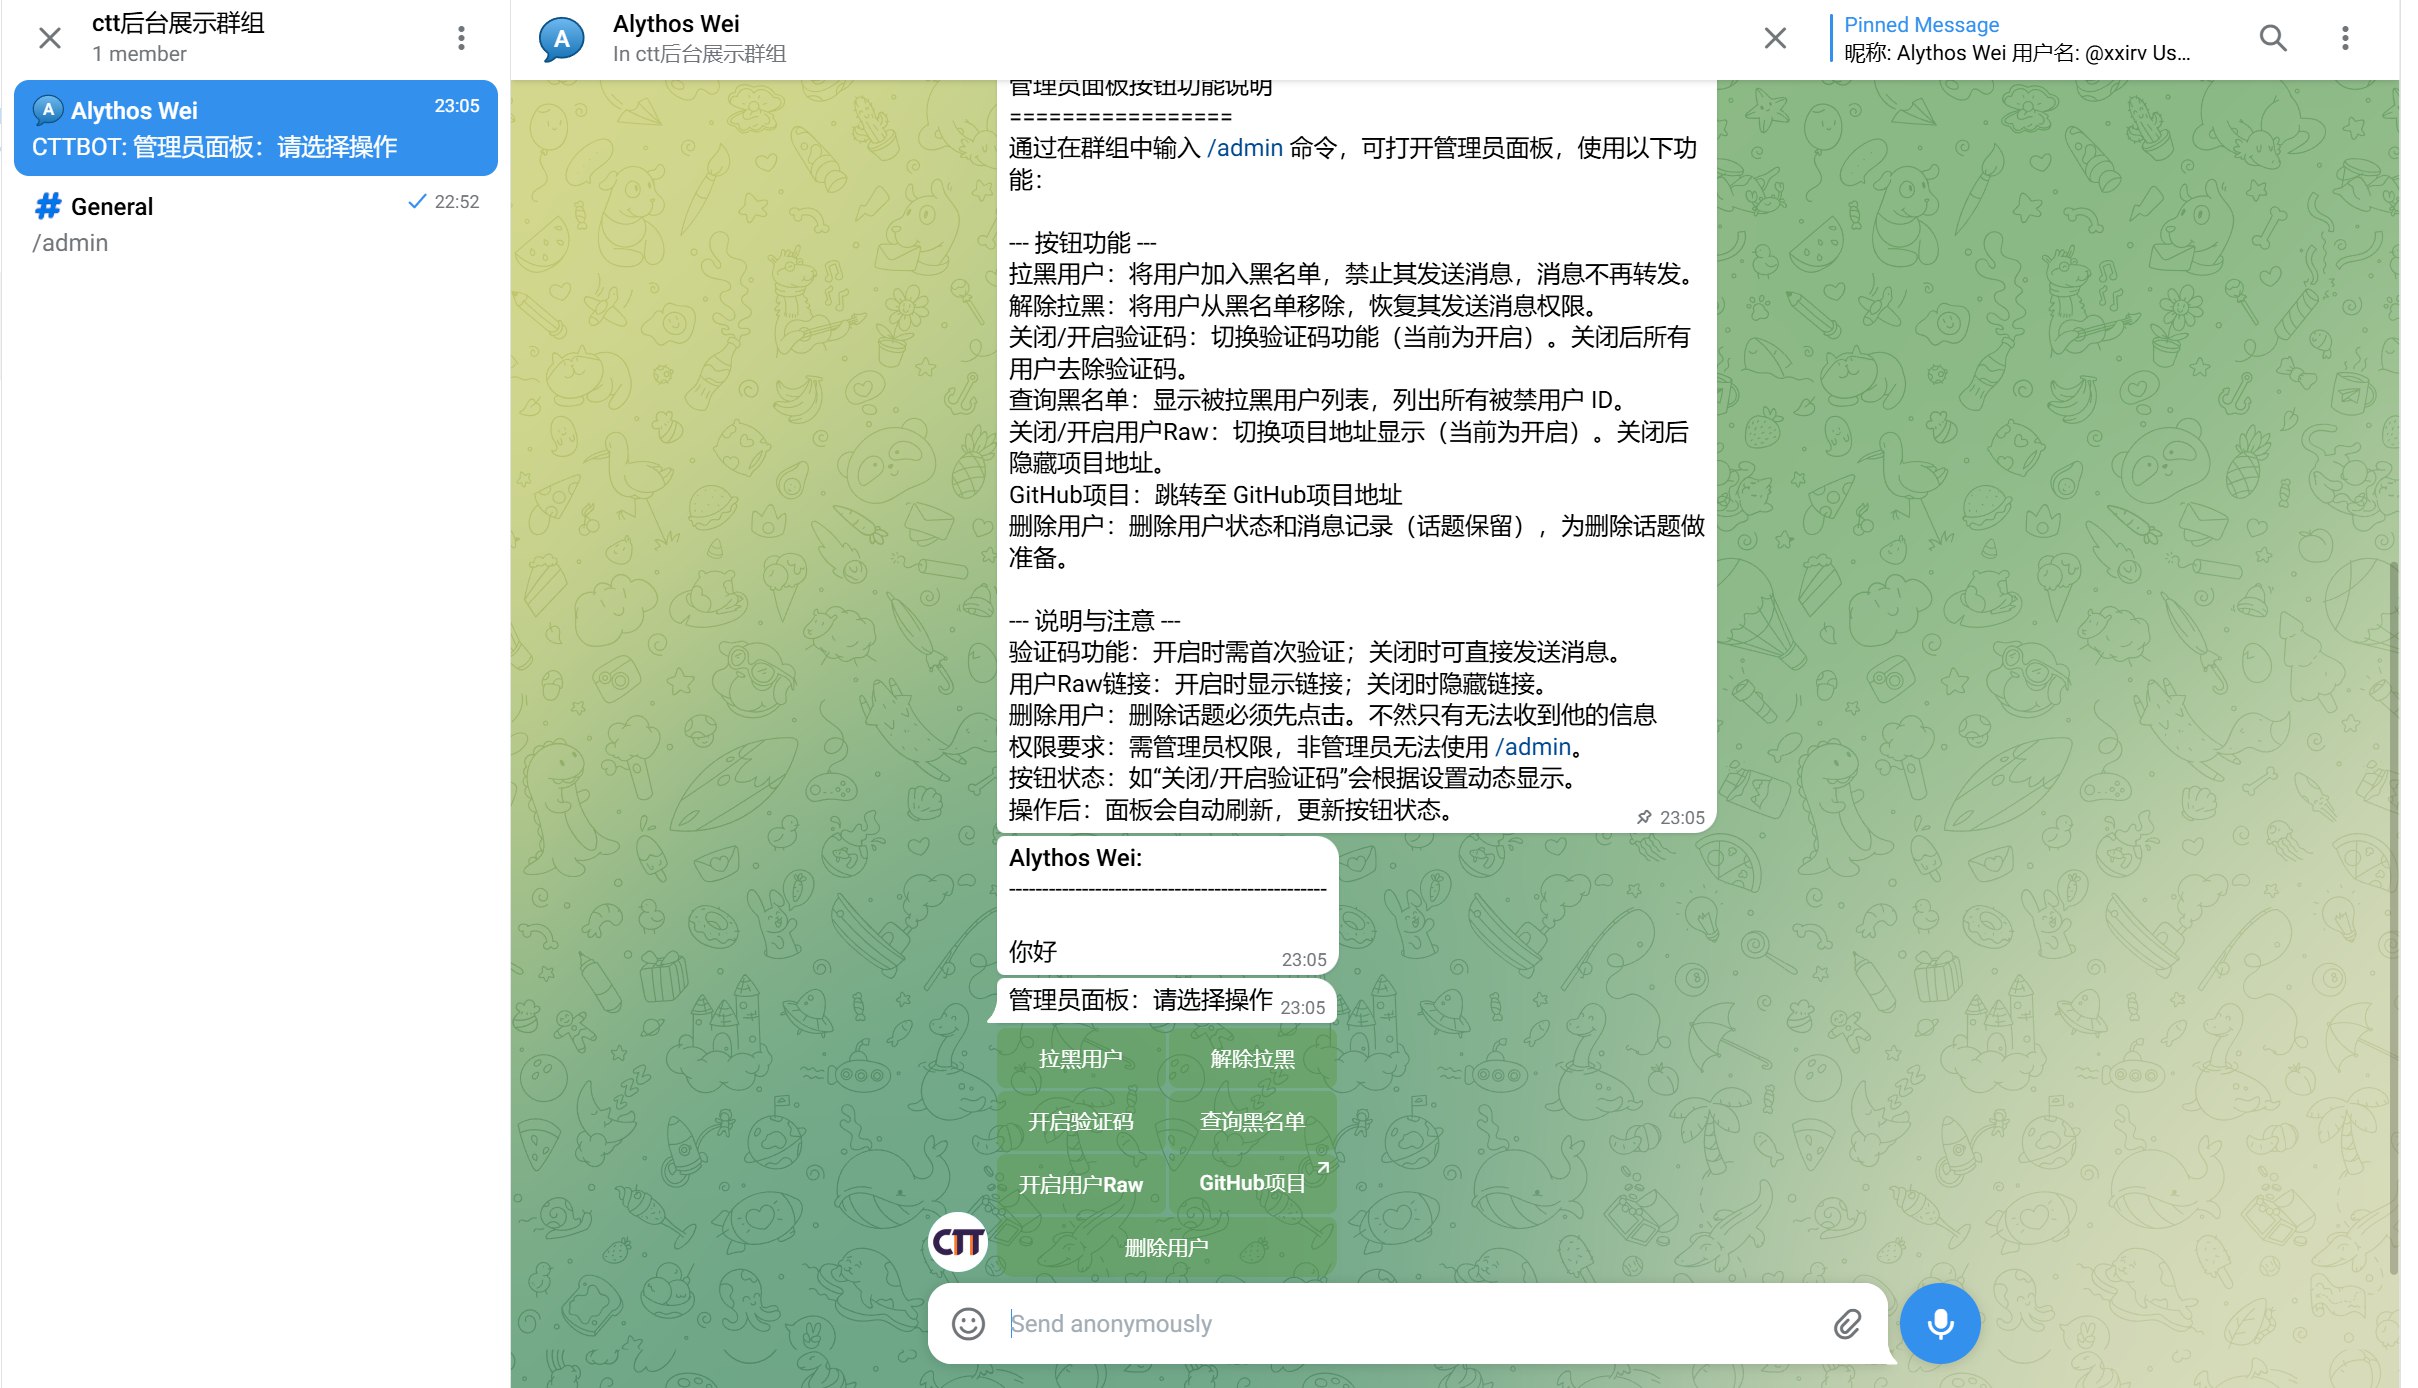Close the topic list panel
Image resolution: width=2418 pixels, height=1388 pixels.
pos(49,38)
